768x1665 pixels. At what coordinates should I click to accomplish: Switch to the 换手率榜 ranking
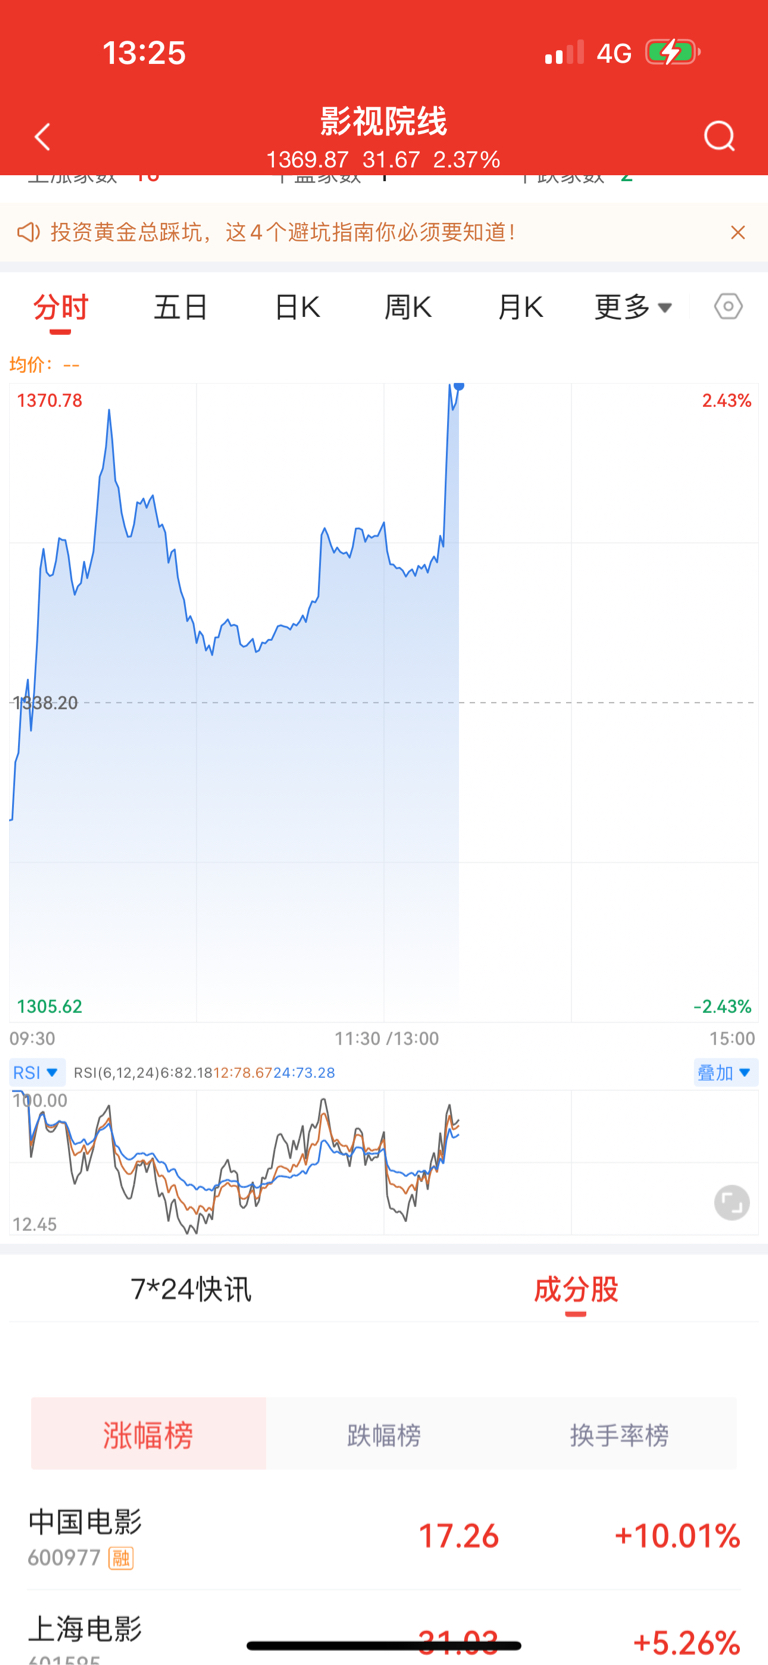click(x=619, y=1435)
